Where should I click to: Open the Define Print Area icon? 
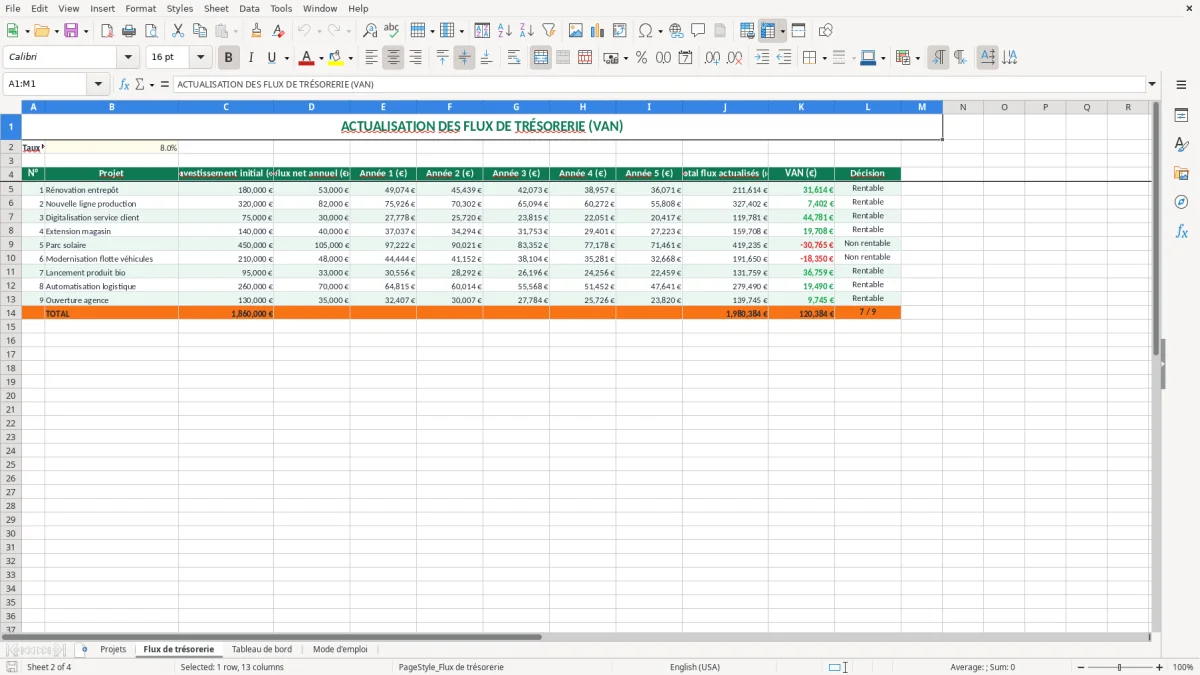click(x=747, y=31)
